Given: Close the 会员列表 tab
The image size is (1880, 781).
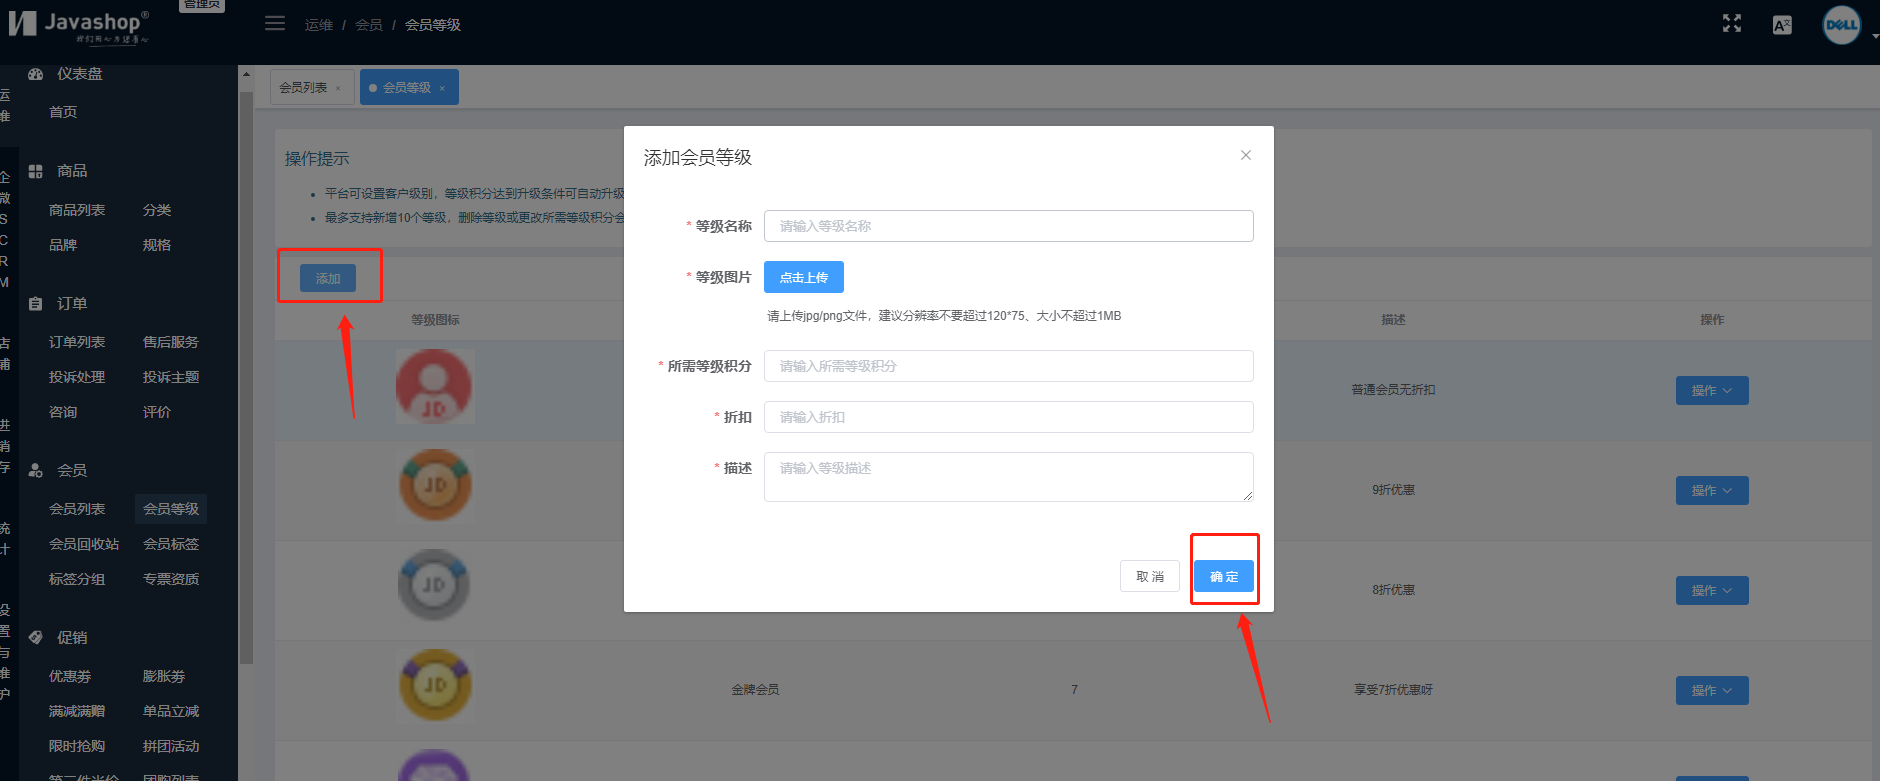Looking at the screenshot, I should coord(338,88).
